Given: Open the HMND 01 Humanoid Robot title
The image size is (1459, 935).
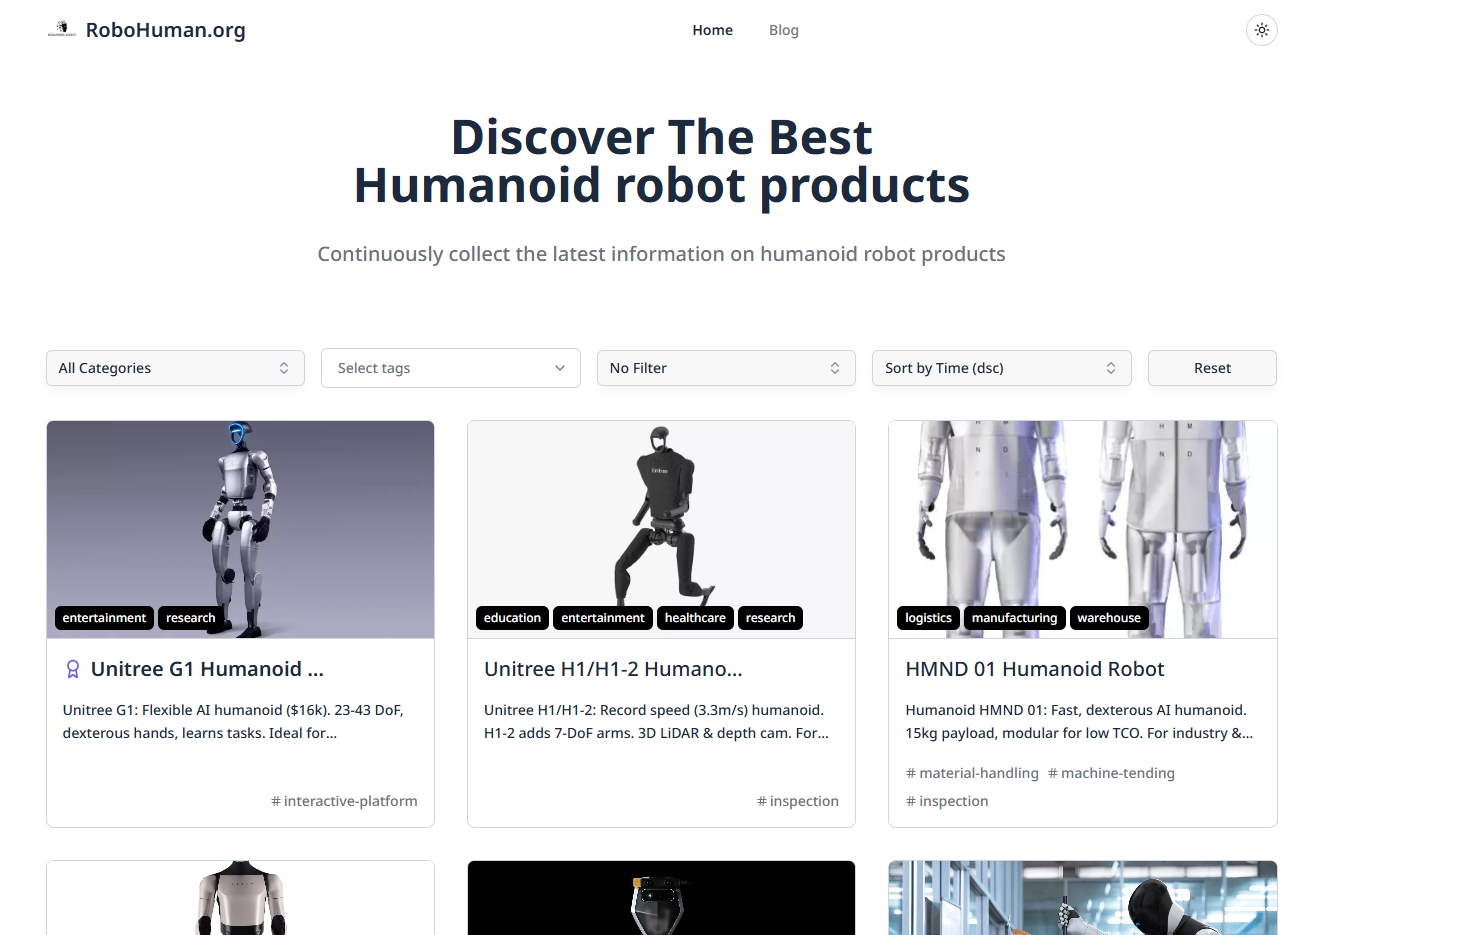Looking at the screenshot, I should click(1034, 669).
